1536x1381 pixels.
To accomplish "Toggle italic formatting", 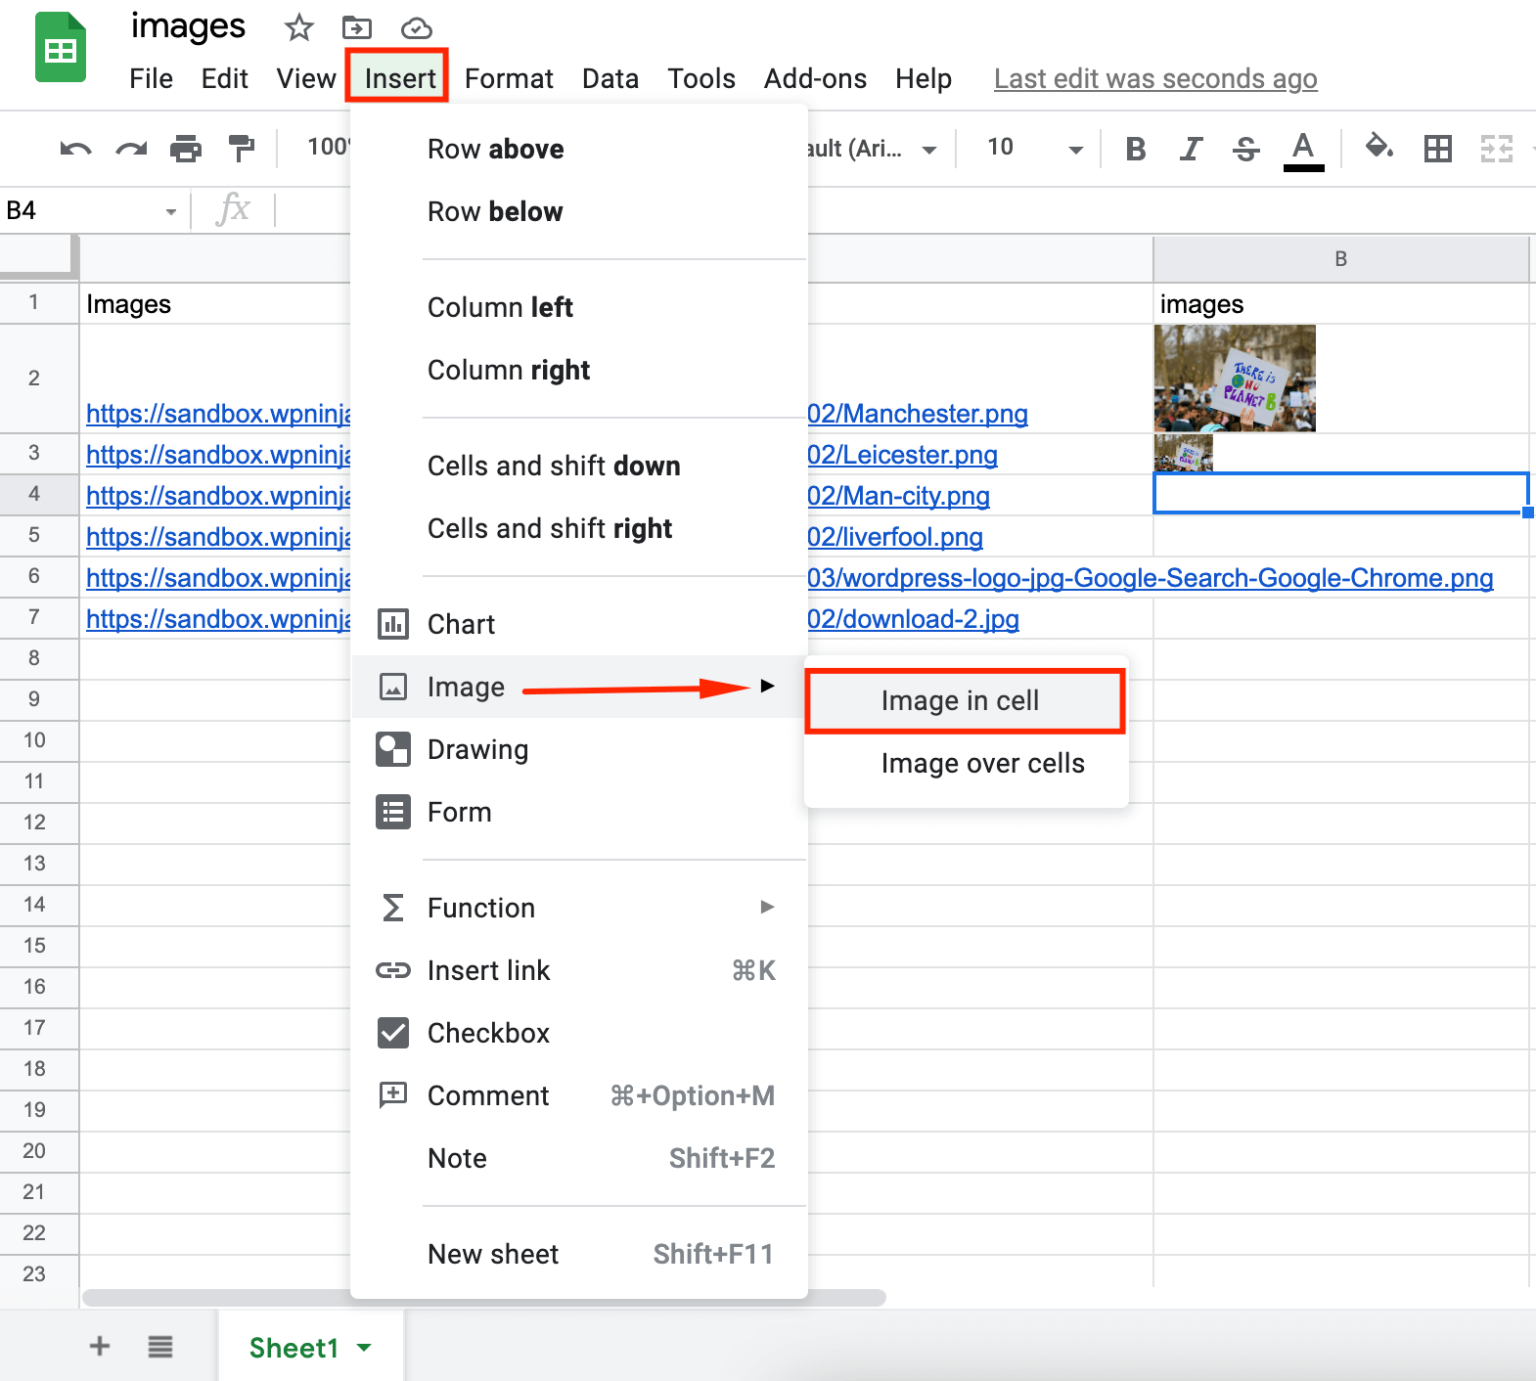I will tap(1190, 148).
